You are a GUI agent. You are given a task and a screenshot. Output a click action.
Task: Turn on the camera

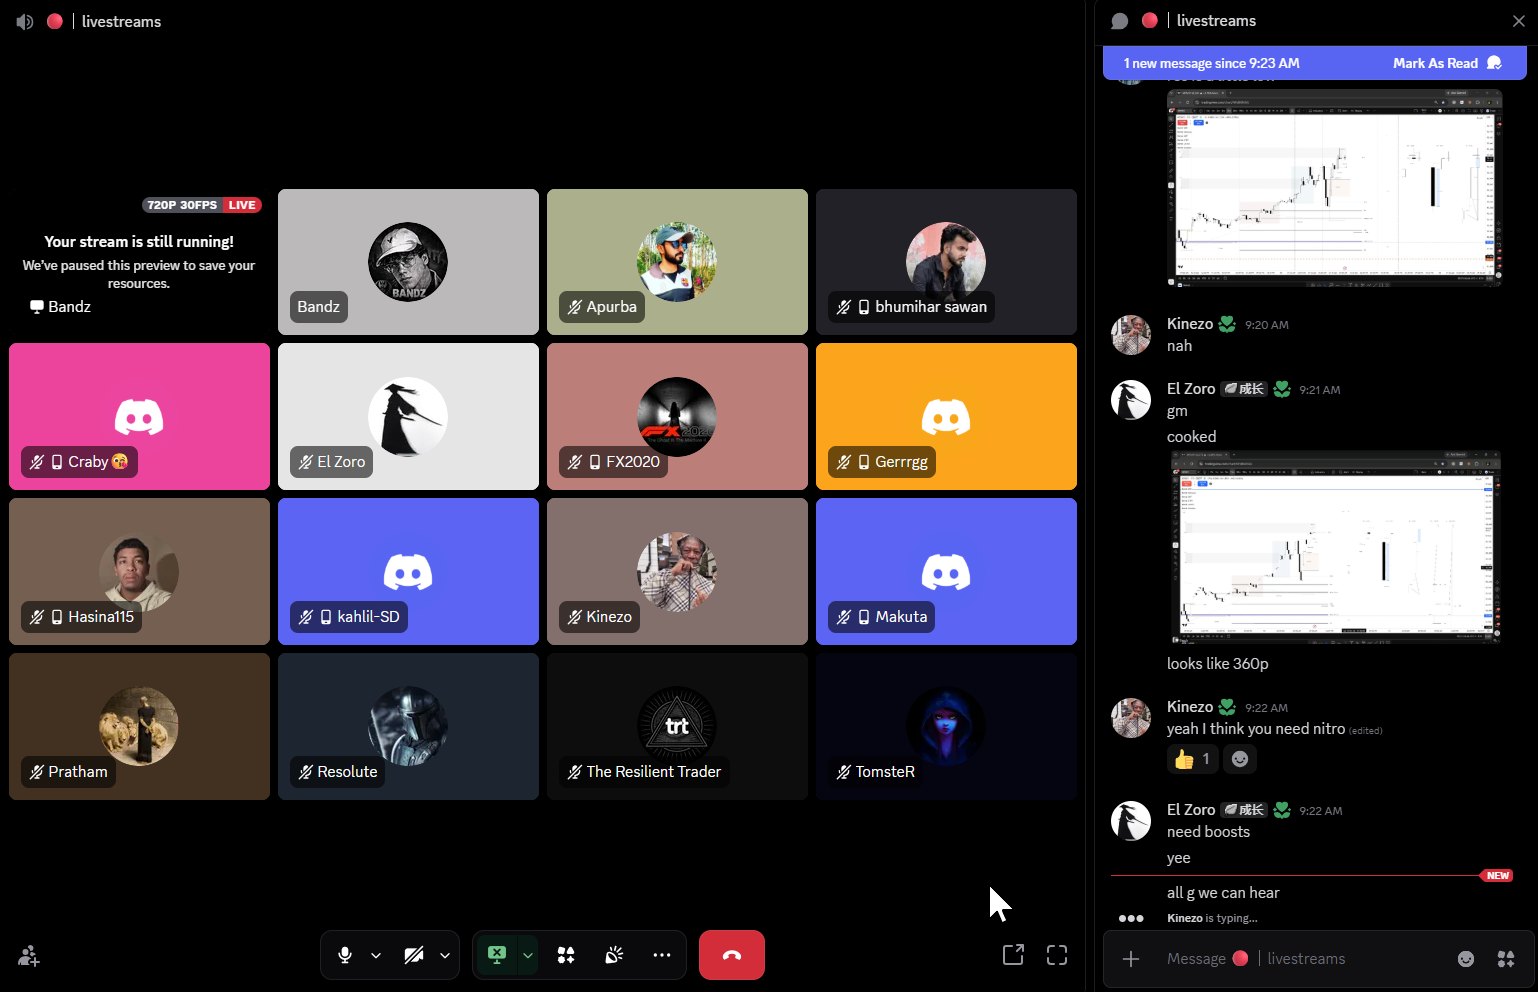tap(414, 955)
